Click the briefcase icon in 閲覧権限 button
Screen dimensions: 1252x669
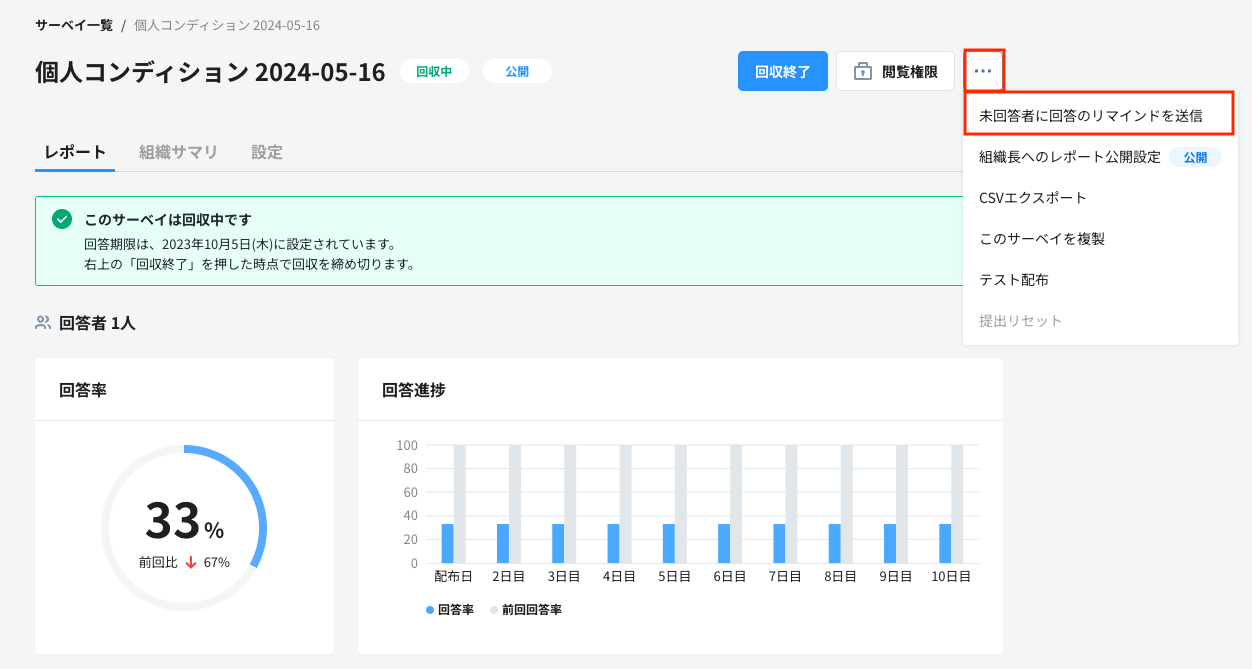862,72
